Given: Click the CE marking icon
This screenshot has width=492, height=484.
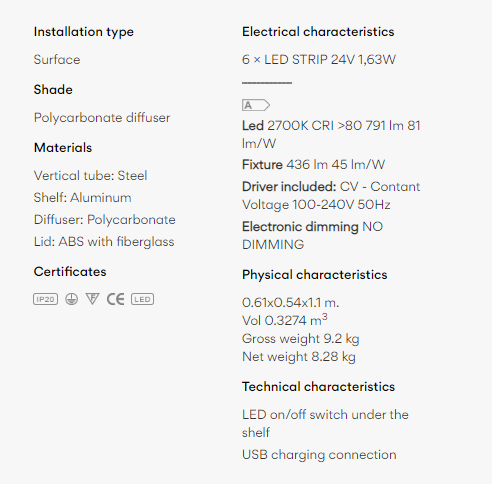Looking at the screenshot, I should [x=115, y=299].
